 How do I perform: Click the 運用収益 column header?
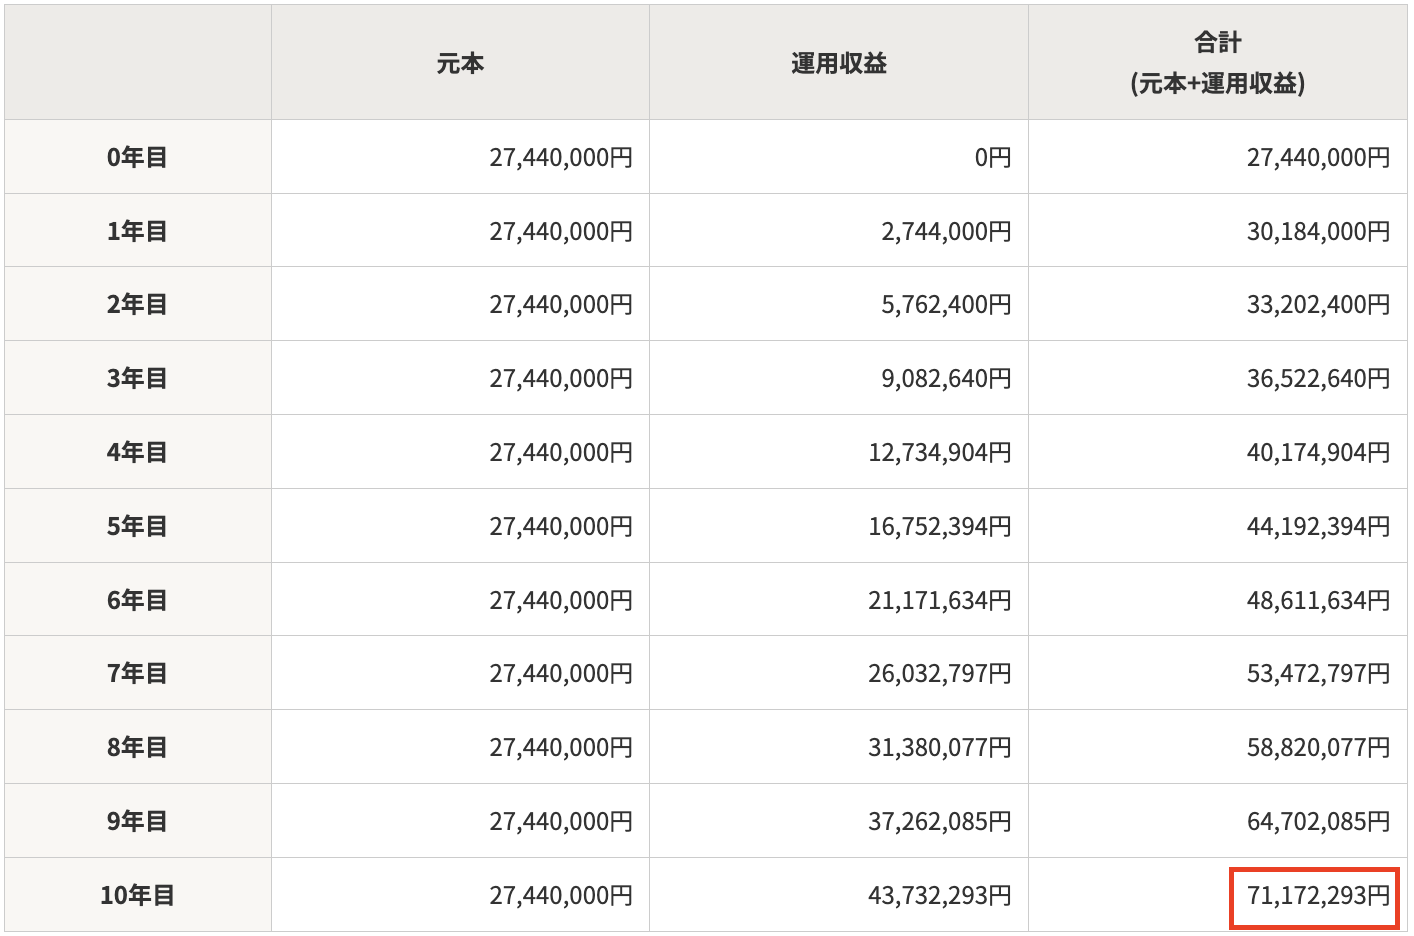(x=839, y=63)
